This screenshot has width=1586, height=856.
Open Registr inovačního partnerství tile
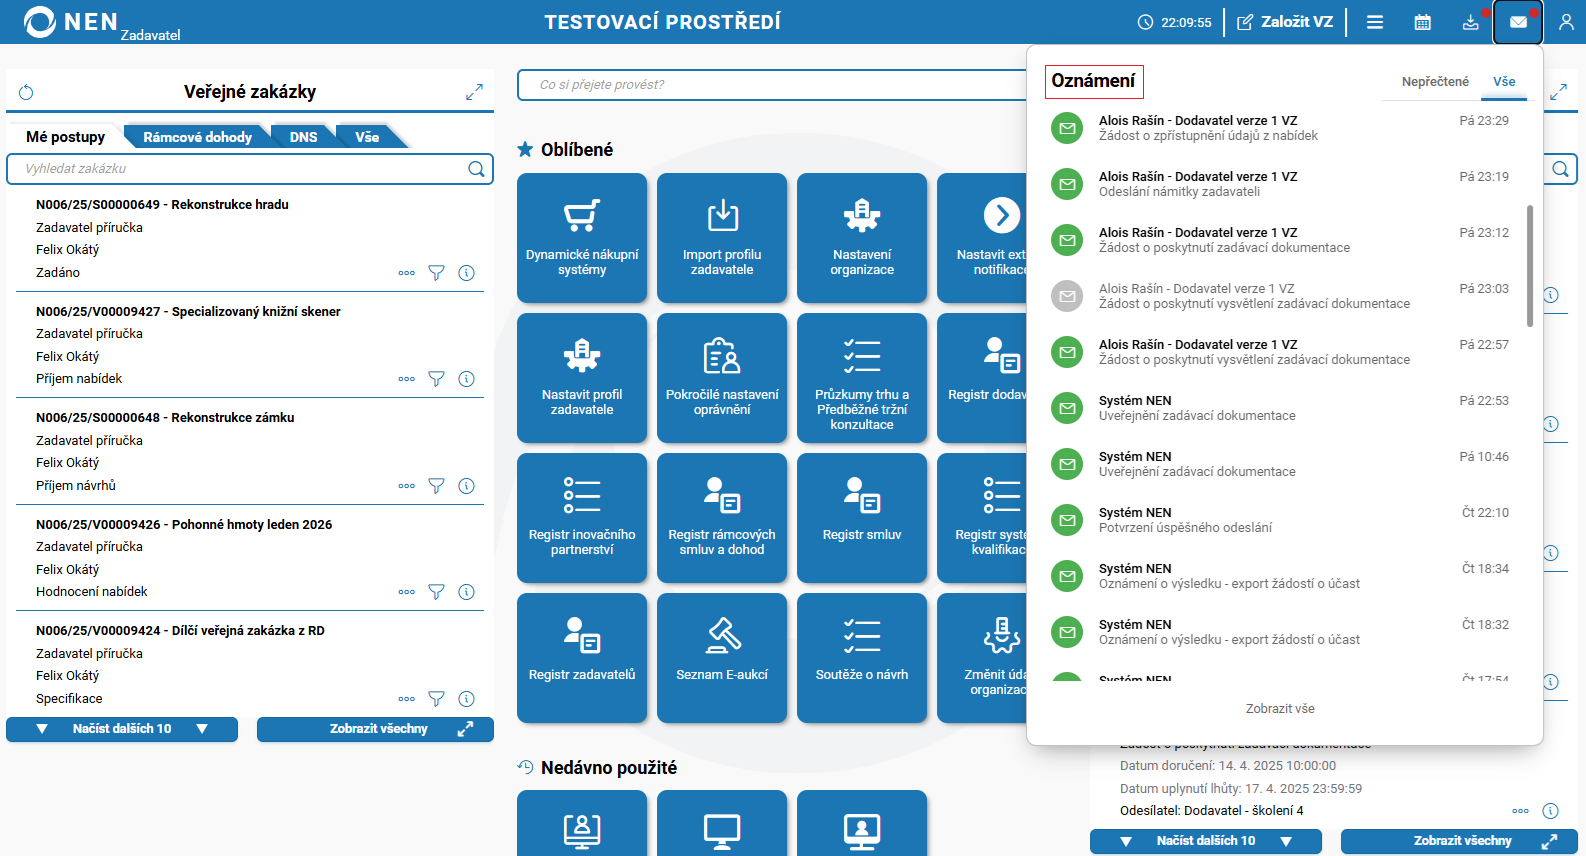[x=582, y=518]
